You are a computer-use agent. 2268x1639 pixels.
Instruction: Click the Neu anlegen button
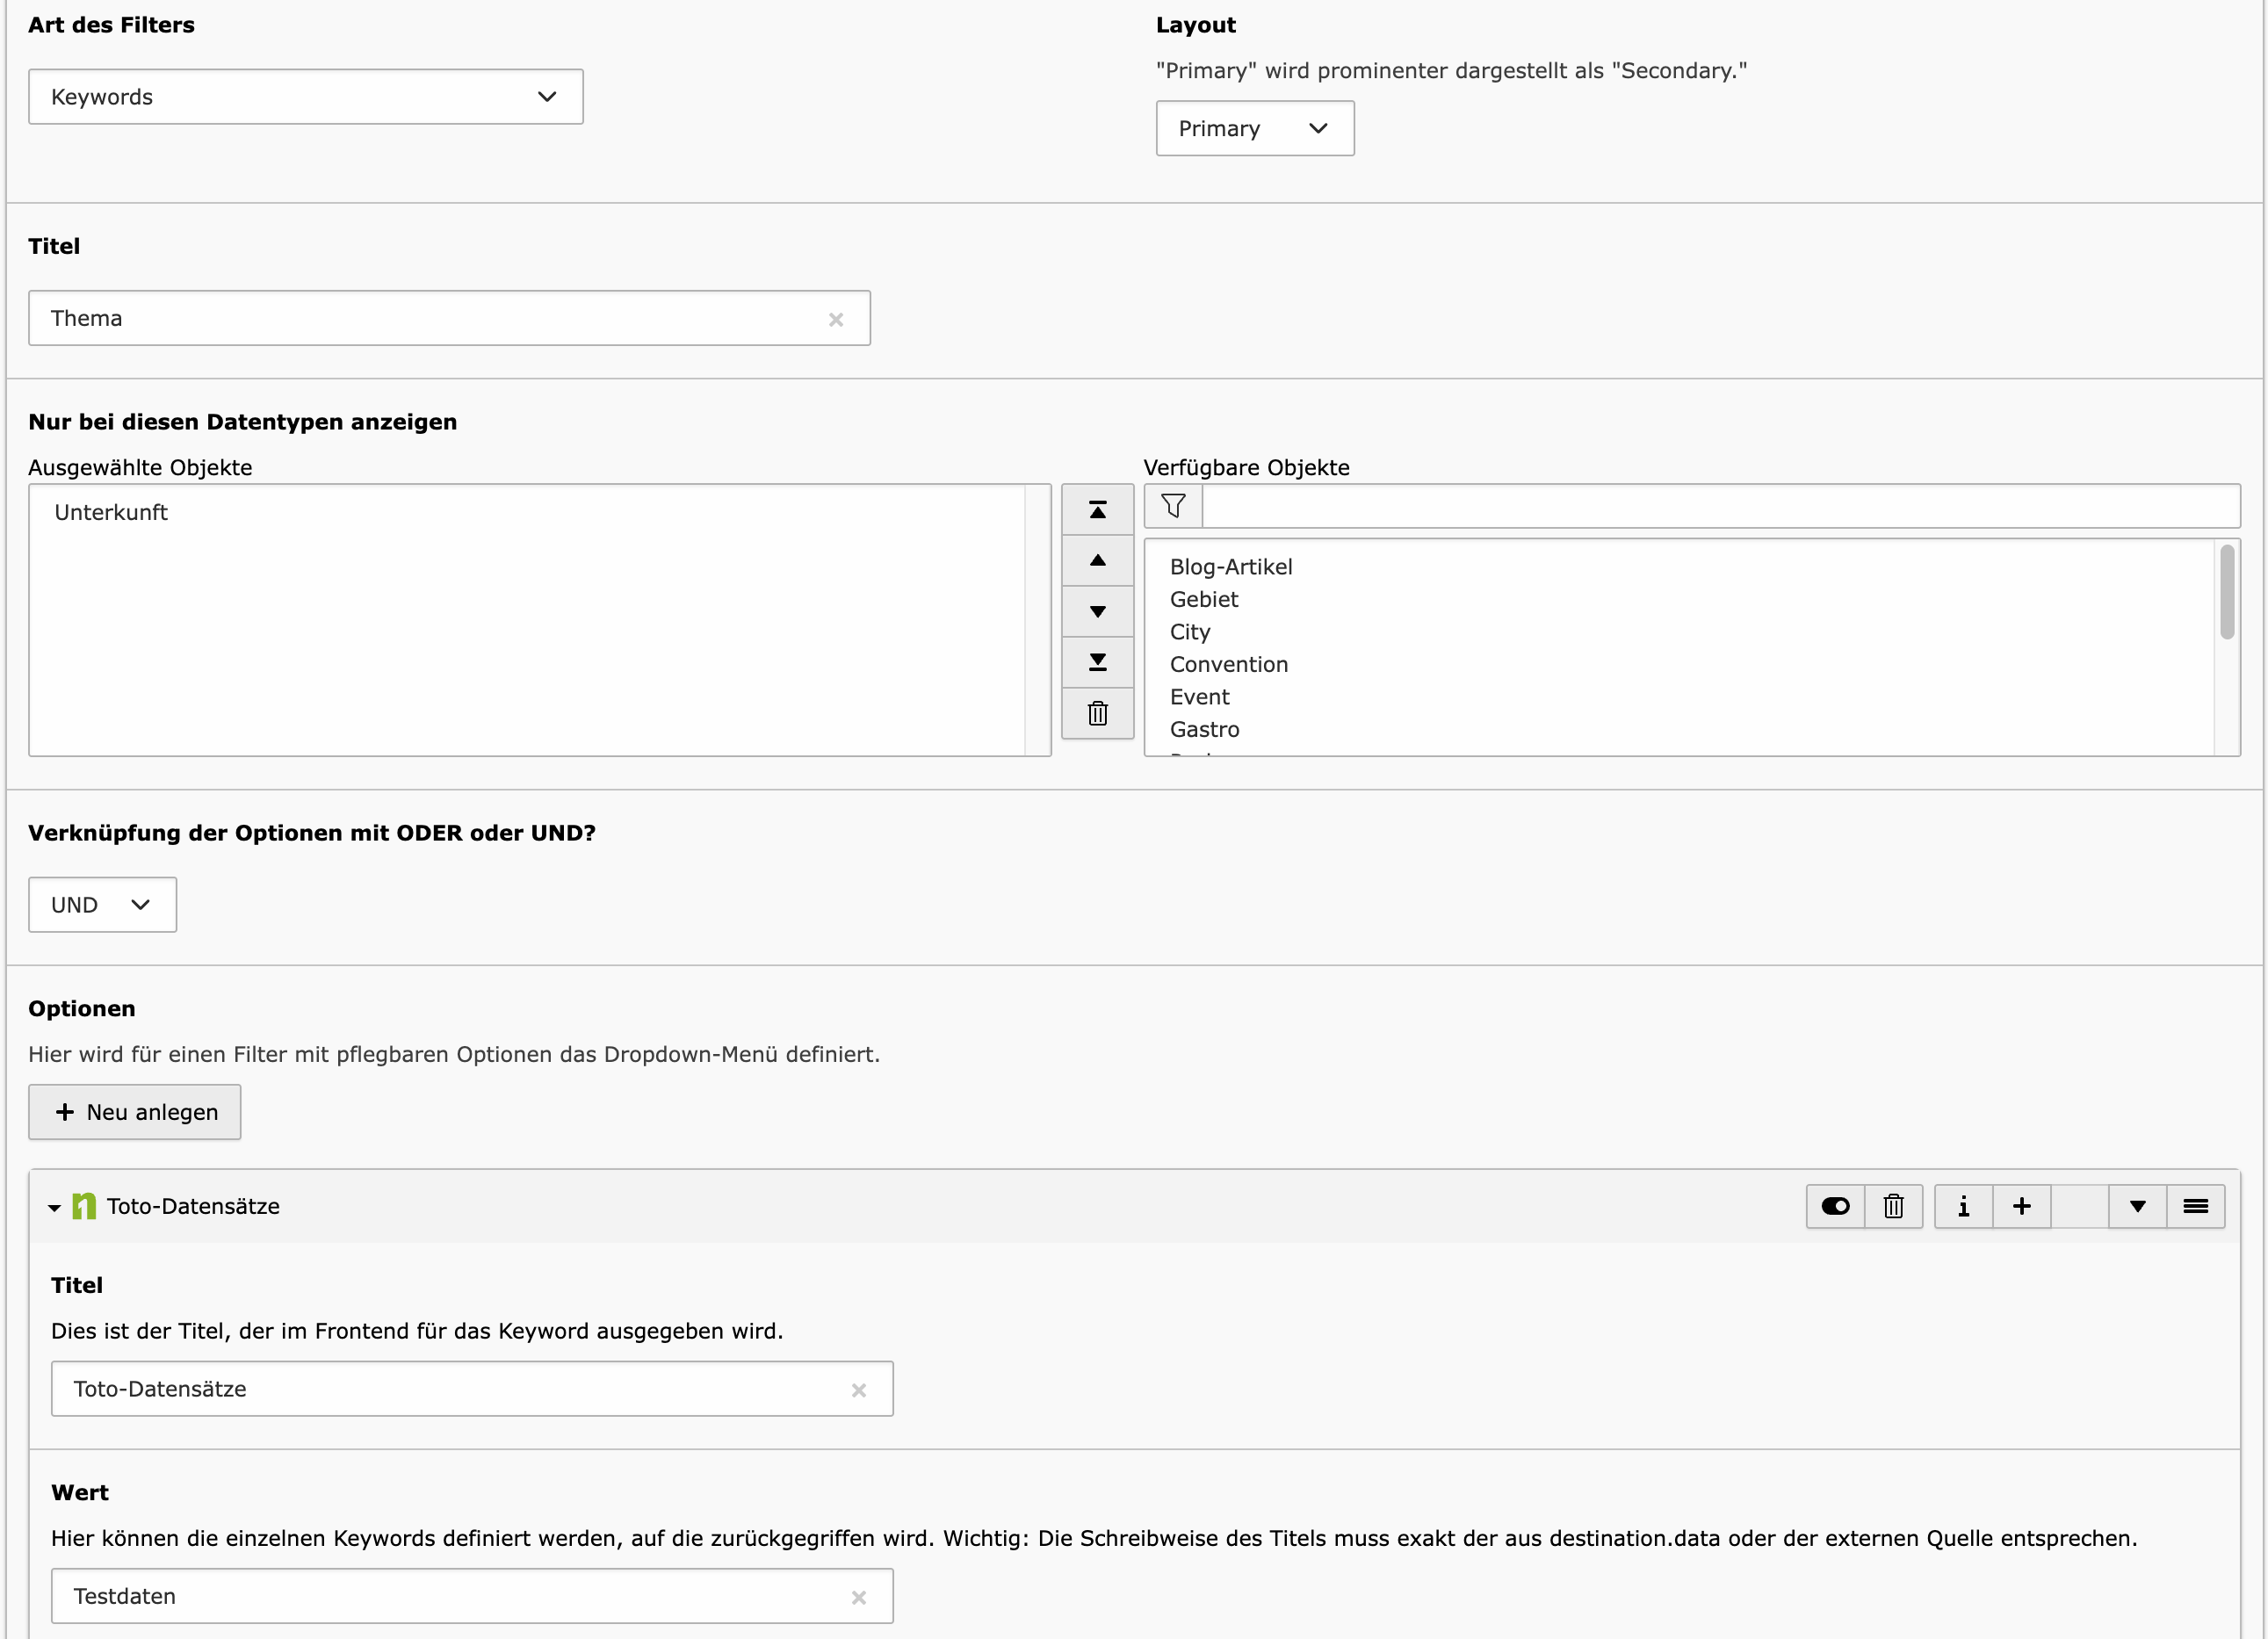click(135, 1112)
